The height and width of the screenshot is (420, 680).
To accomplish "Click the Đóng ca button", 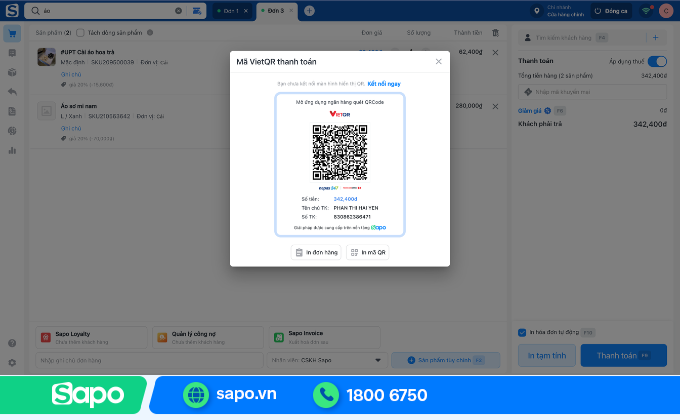I will (x=611, y=11).
